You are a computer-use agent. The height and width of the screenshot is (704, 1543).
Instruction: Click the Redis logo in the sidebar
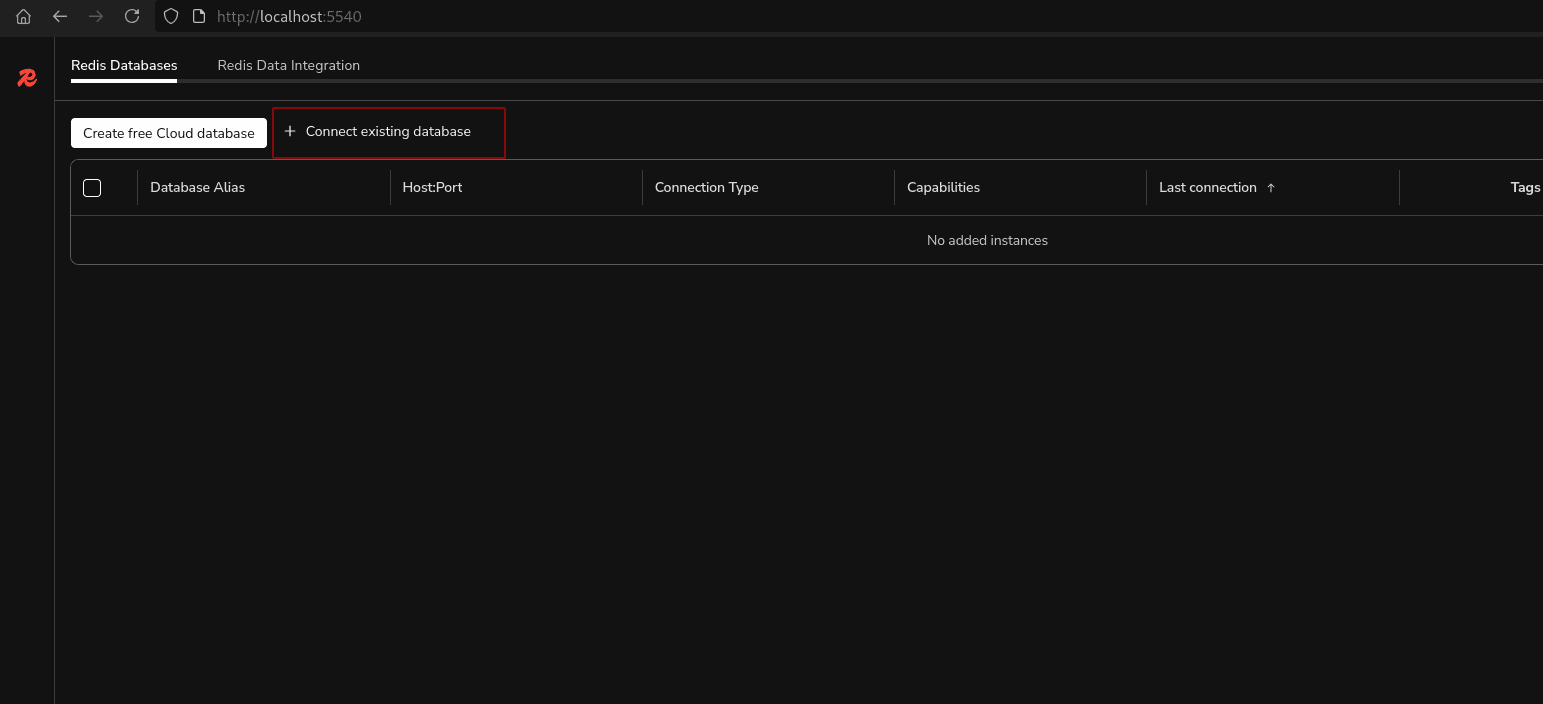click(x=26, y=77)
